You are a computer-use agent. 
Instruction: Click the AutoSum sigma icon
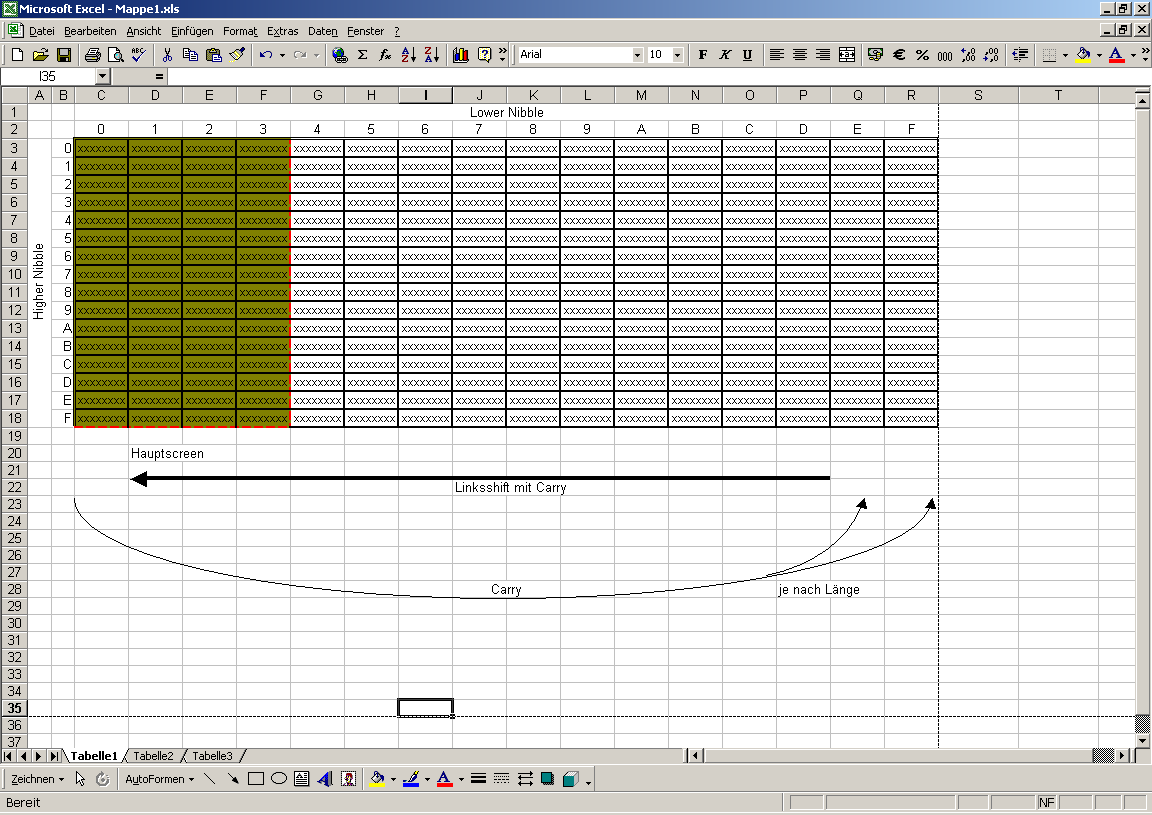362,54
